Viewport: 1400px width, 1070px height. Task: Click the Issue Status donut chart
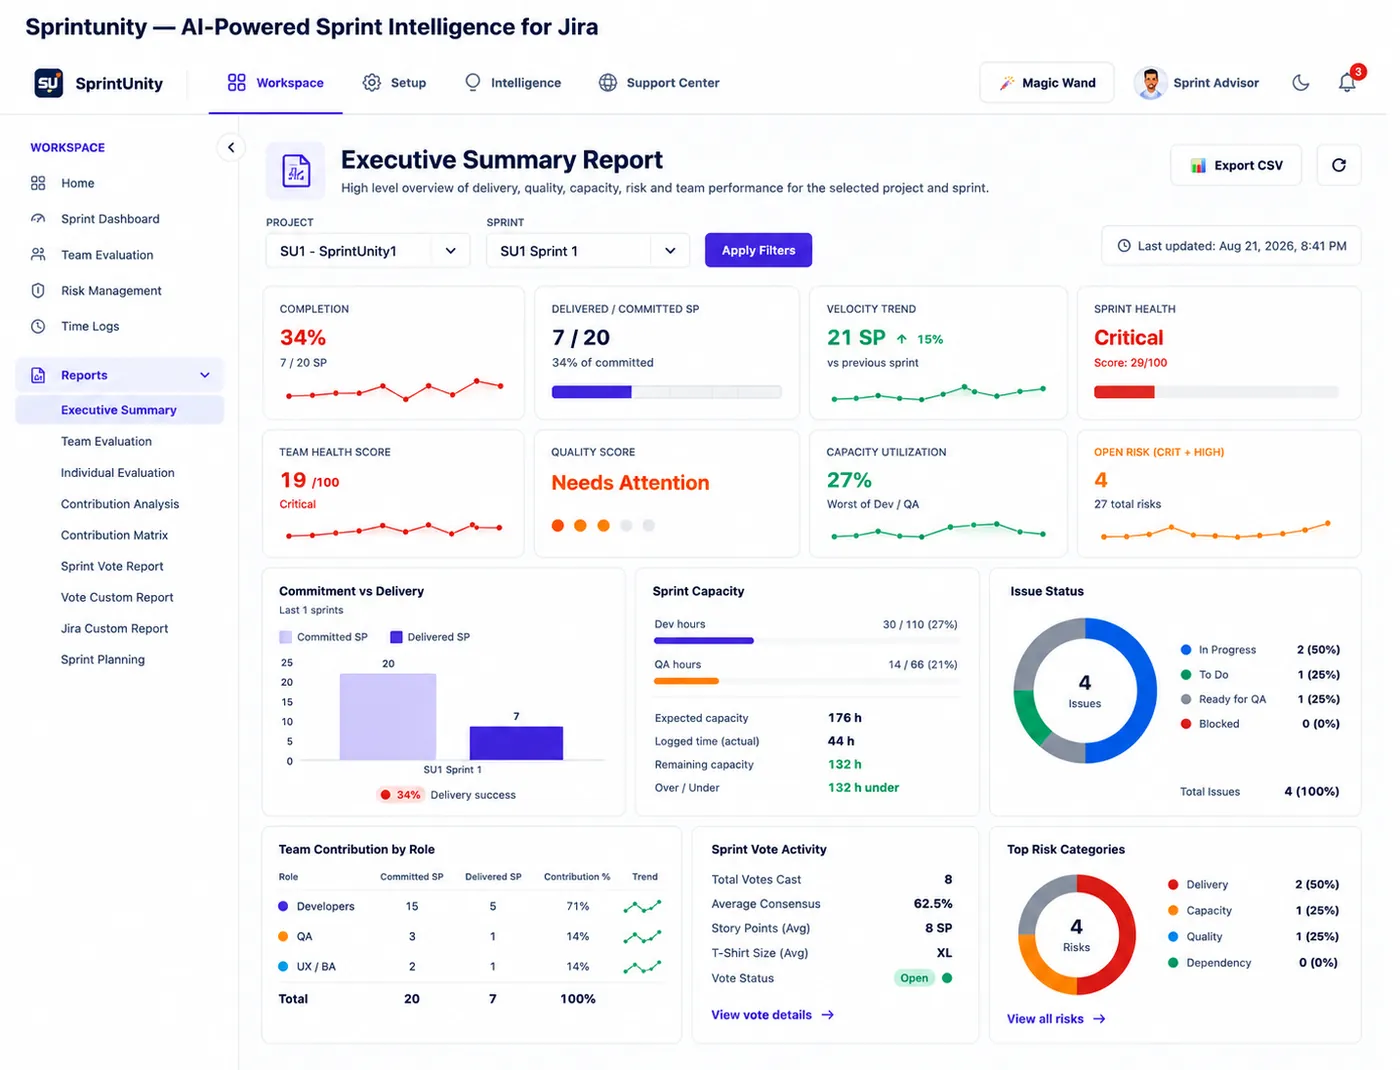(1085, 691)
